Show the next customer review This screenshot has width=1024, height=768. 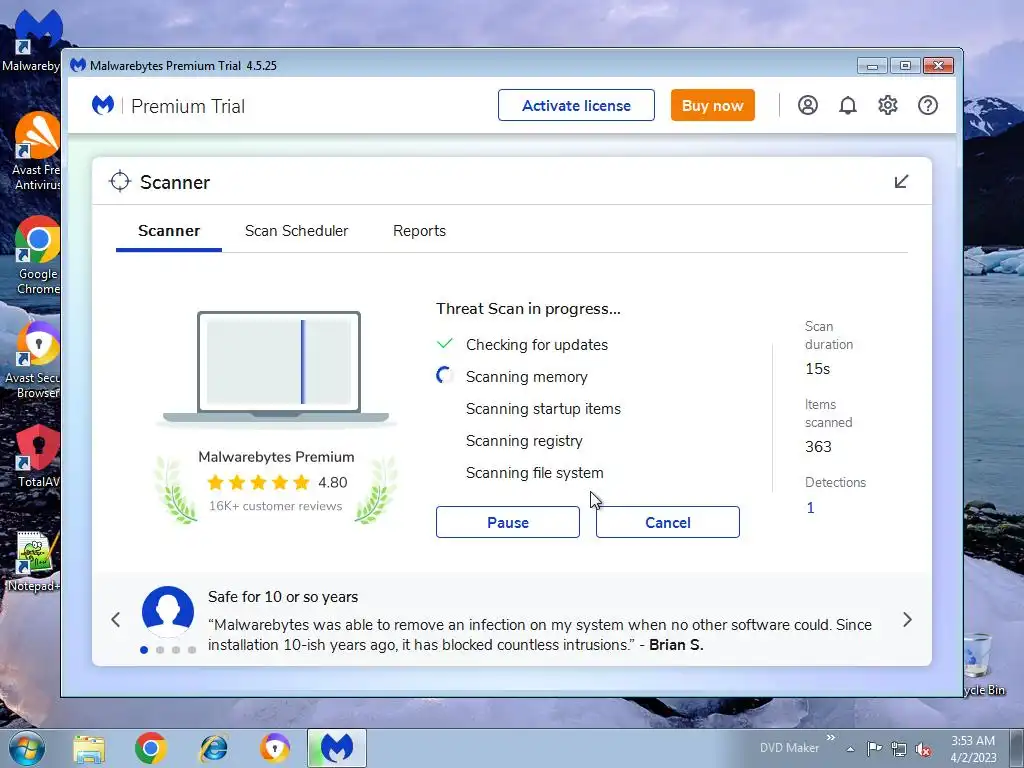(907, 620)
